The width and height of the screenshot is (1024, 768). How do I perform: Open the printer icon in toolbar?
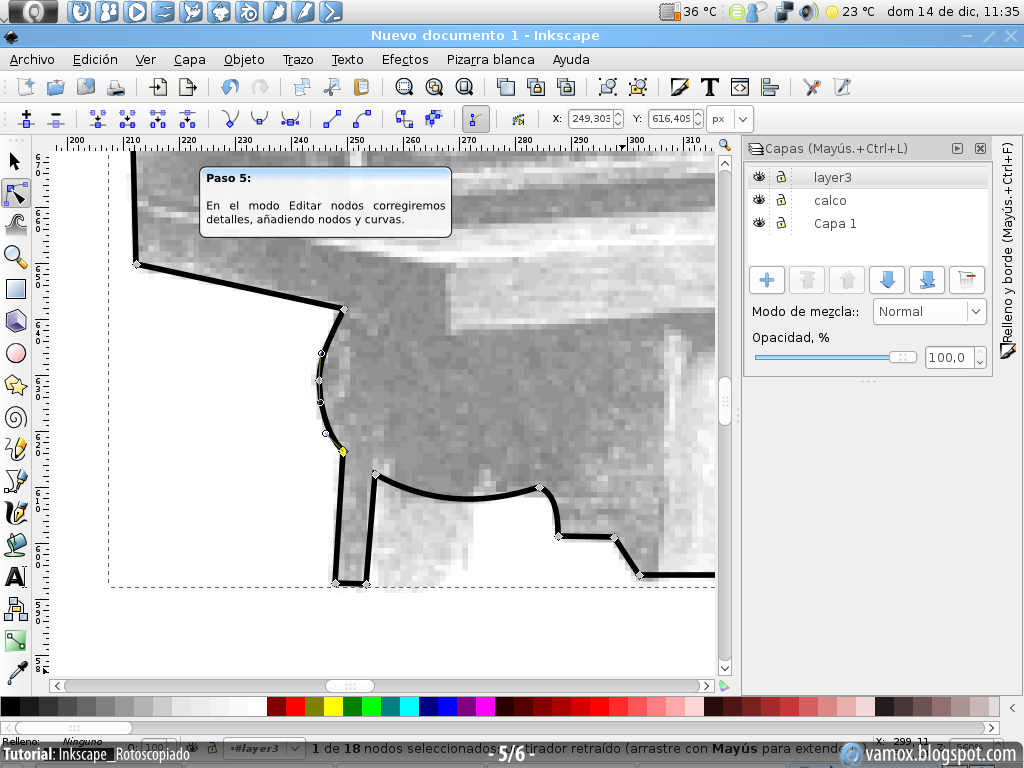click(x=116, y=87)
